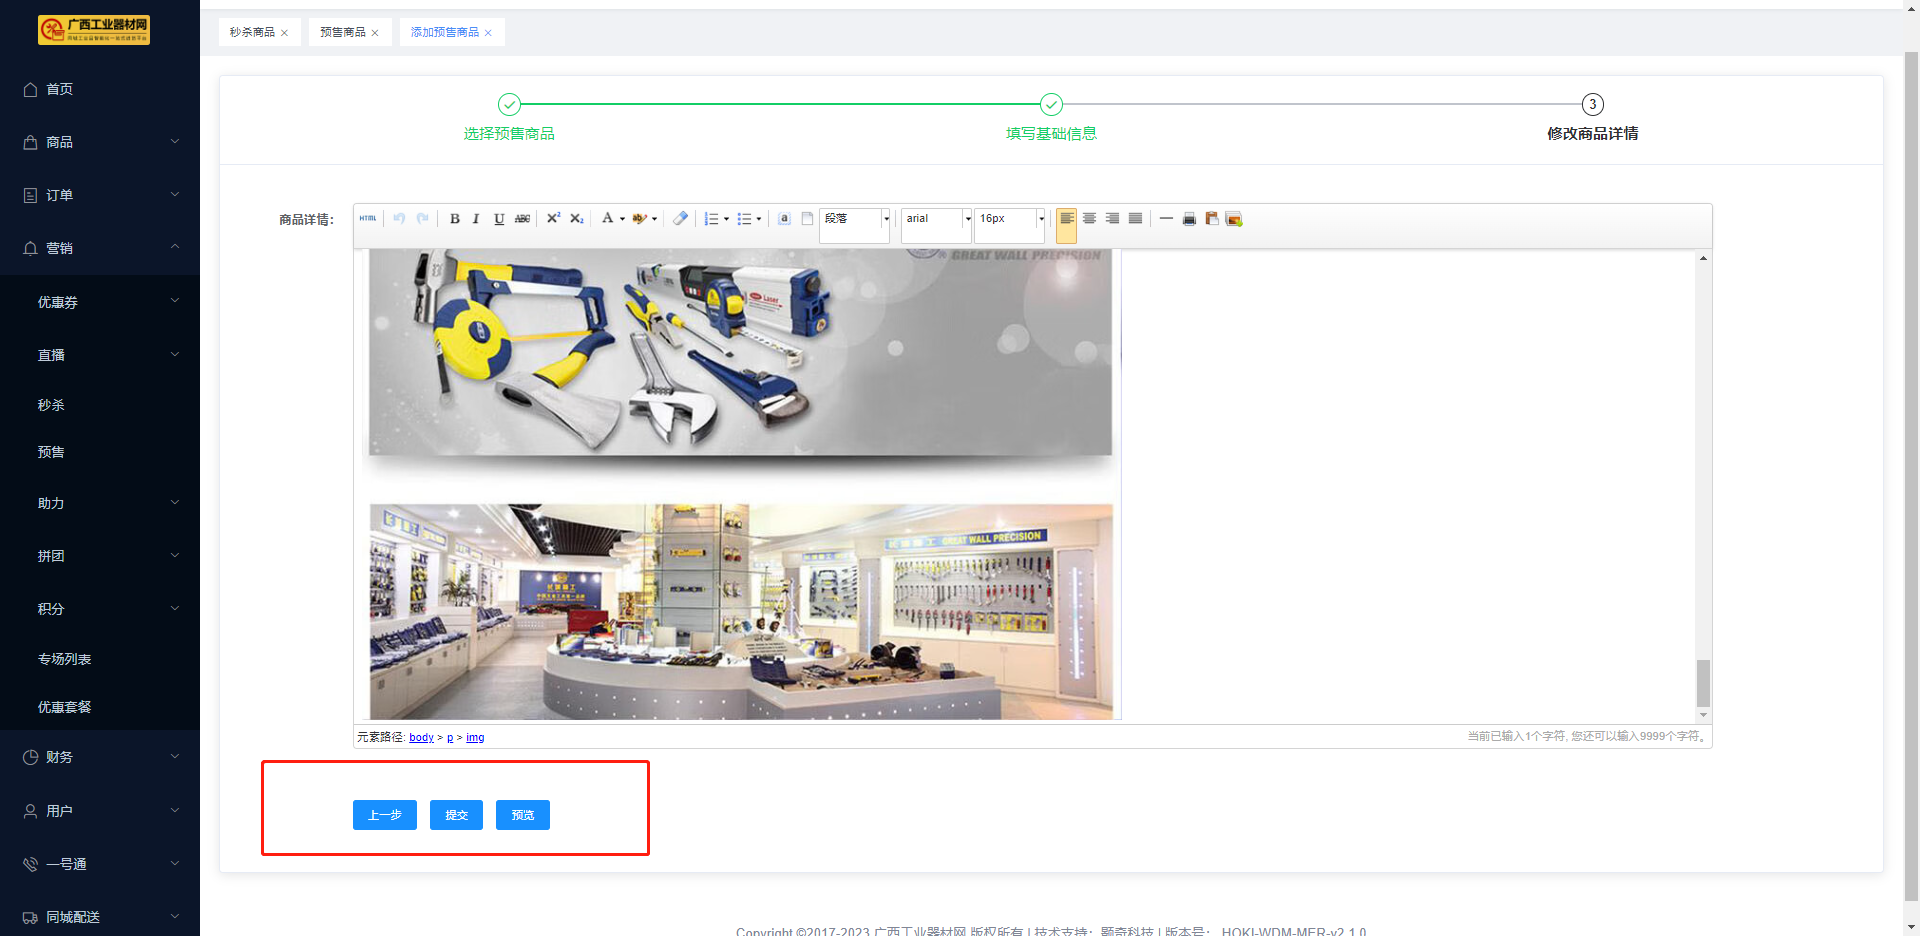Switch editor to HTML source mode
This screenshot has width=1920, height=936.
click(368, 219)
